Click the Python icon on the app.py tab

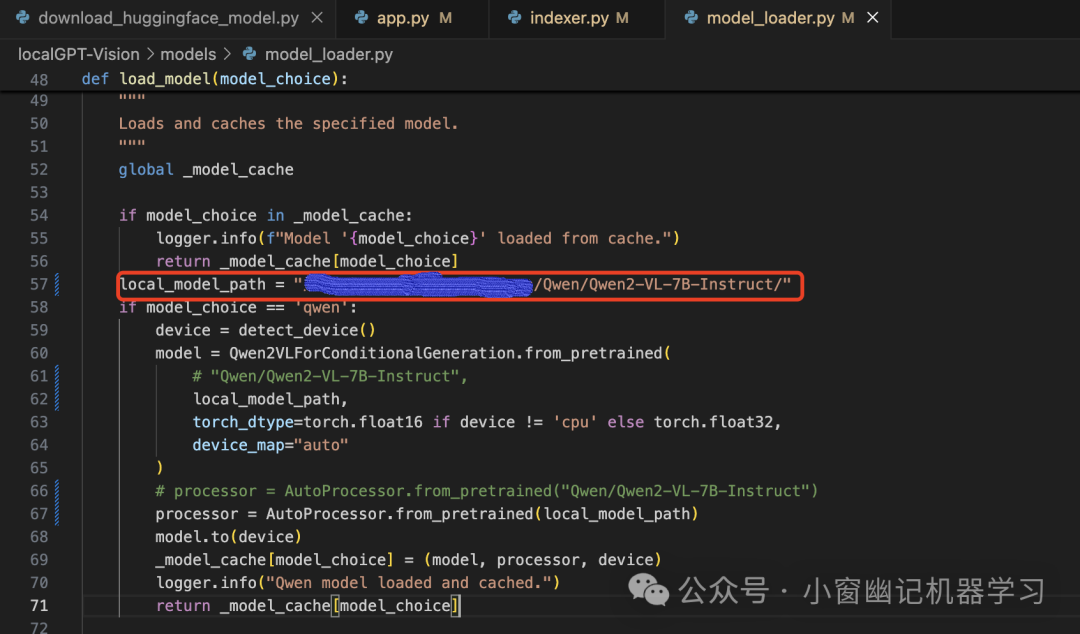click(x=361, y=18)
